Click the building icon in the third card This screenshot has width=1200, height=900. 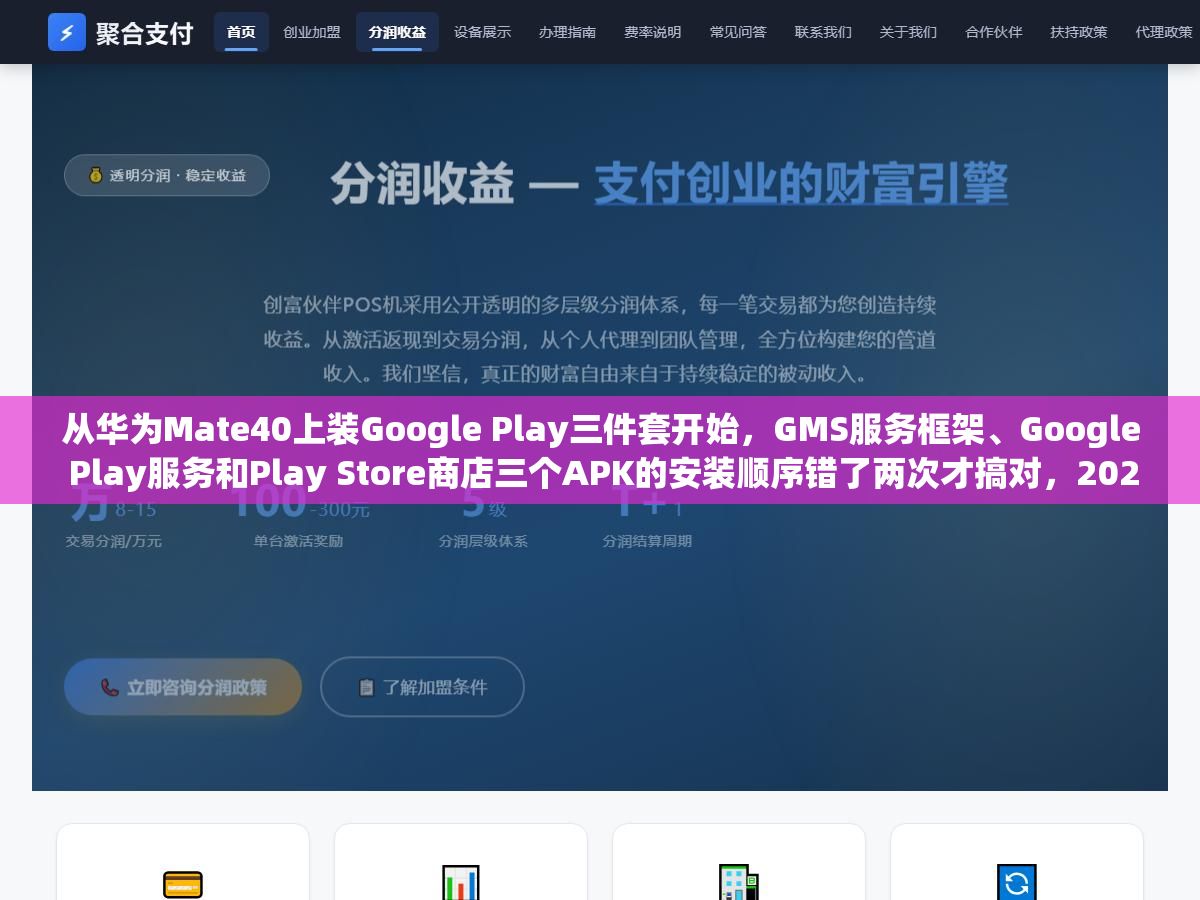pos(739,884)
